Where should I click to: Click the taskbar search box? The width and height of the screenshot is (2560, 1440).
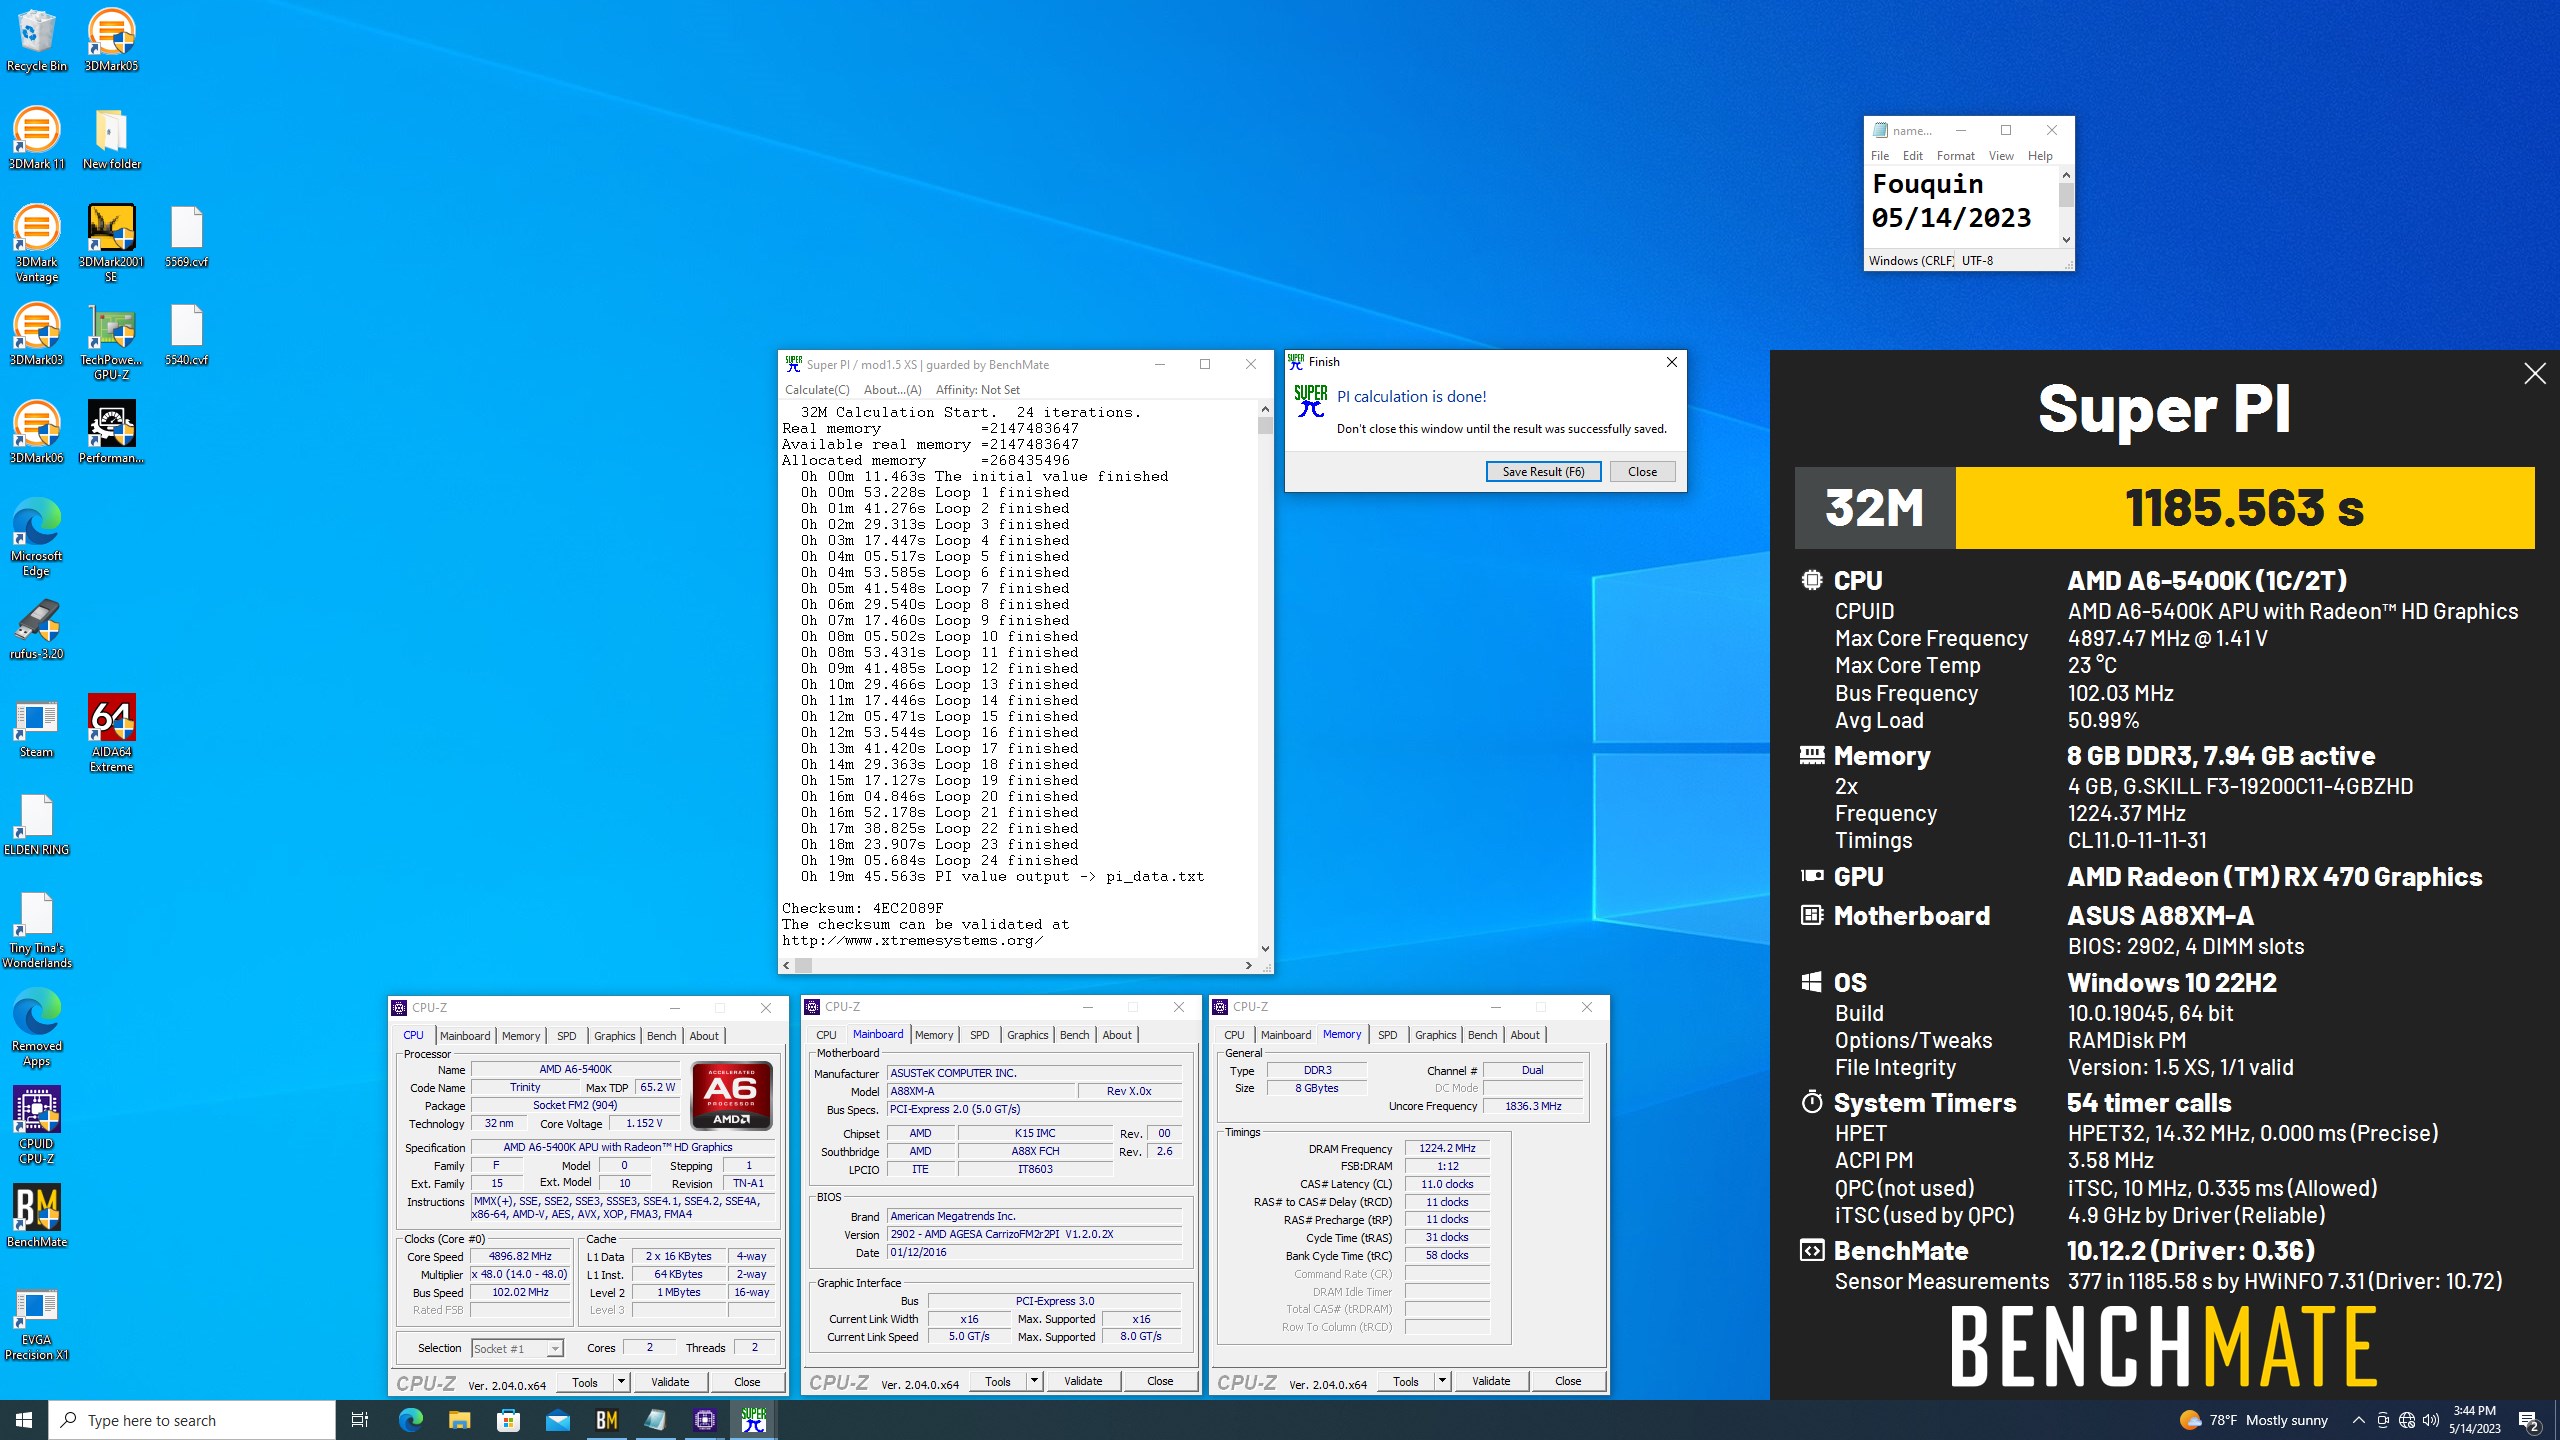(192, 1420)
